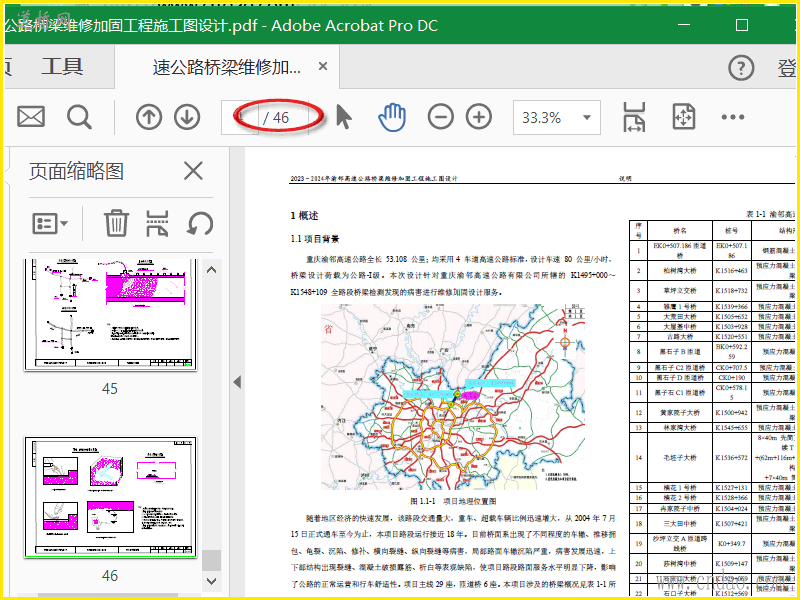This screenshot has width=800, height=600.
Task: Rotate pages counterclockwise icon
Action: pyautogui.click(x=199, y=223)
